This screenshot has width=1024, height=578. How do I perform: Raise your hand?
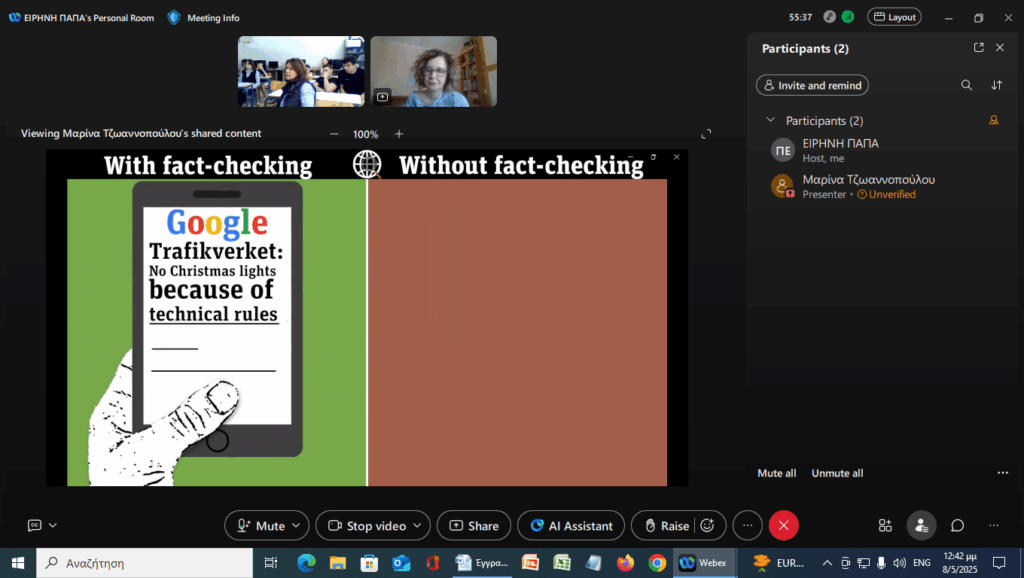point(667,525)
